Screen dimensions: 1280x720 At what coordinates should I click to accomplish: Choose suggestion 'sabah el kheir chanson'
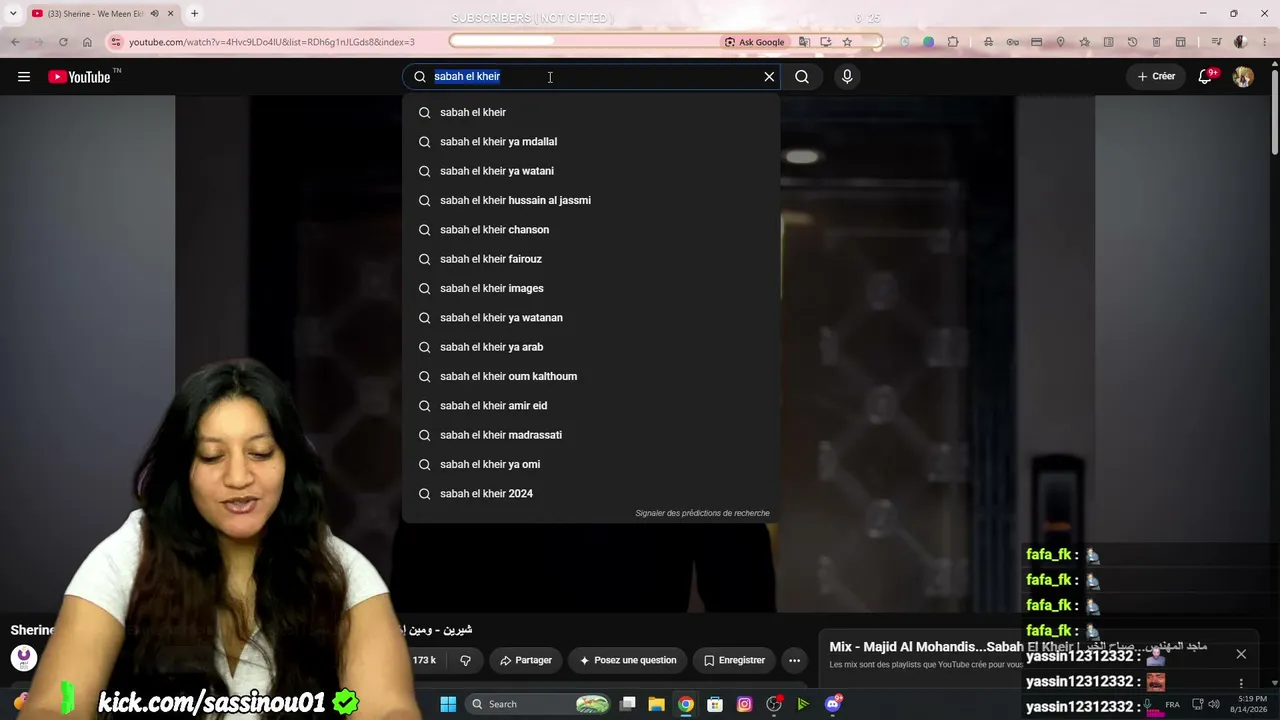[x=591, y=230]
